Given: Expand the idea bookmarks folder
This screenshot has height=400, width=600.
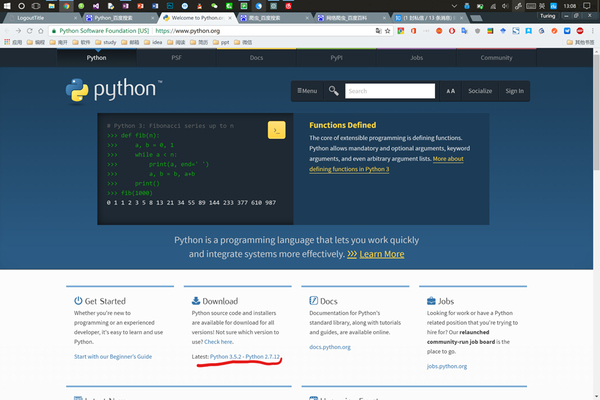Looking at the screenshot, I should tap(153, 42).
